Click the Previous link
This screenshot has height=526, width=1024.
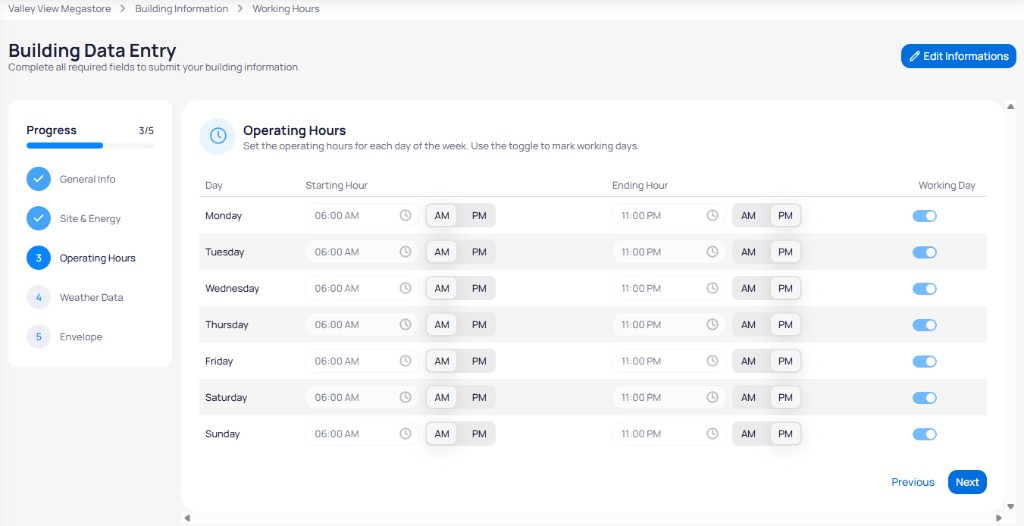tap(912, 482)
